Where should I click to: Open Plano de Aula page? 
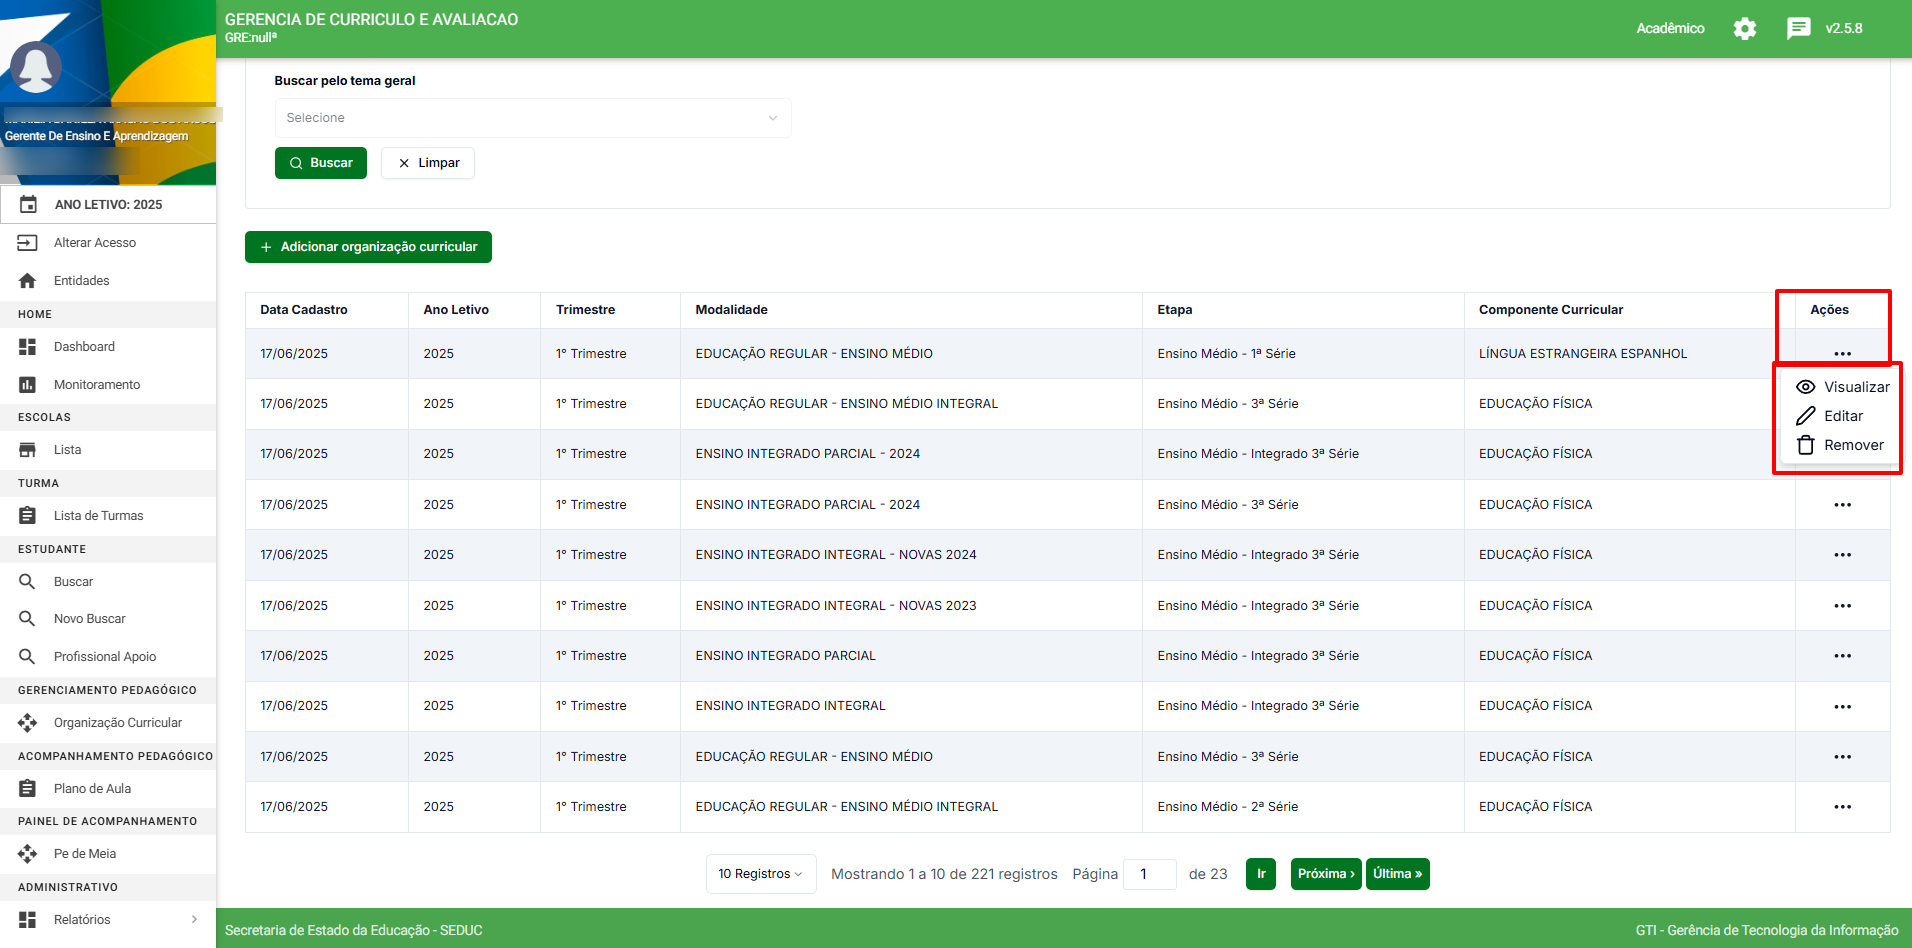92,789
